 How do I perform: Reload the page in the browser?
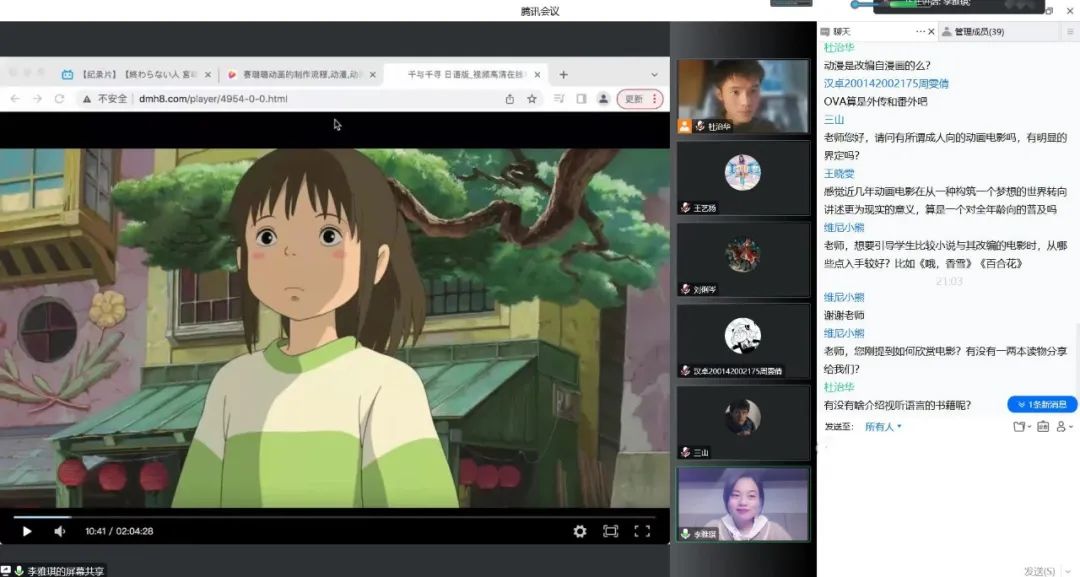click(x=59, y=99)
